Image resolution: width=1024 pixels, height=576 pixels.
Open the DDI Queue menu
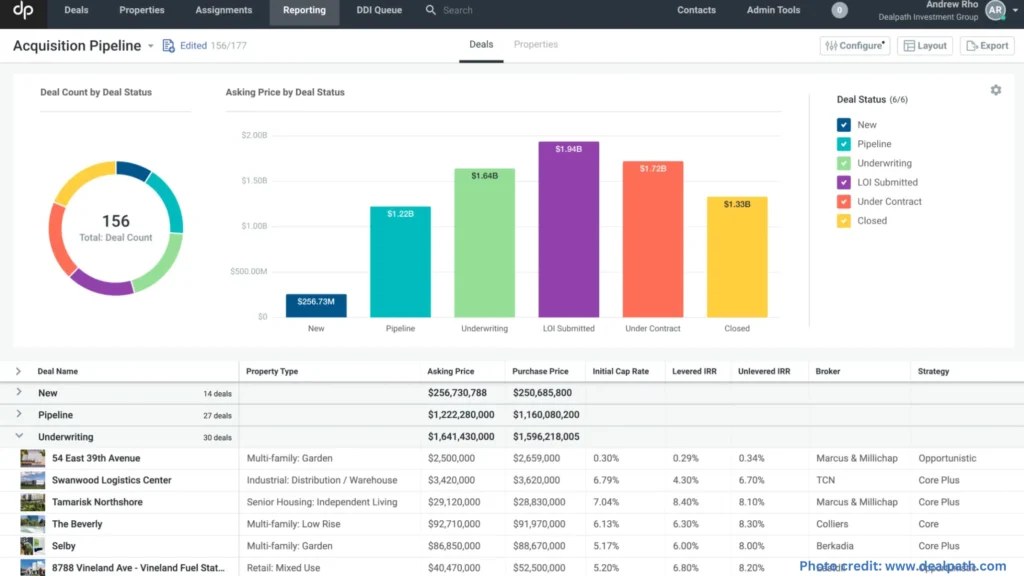[378, 11]
